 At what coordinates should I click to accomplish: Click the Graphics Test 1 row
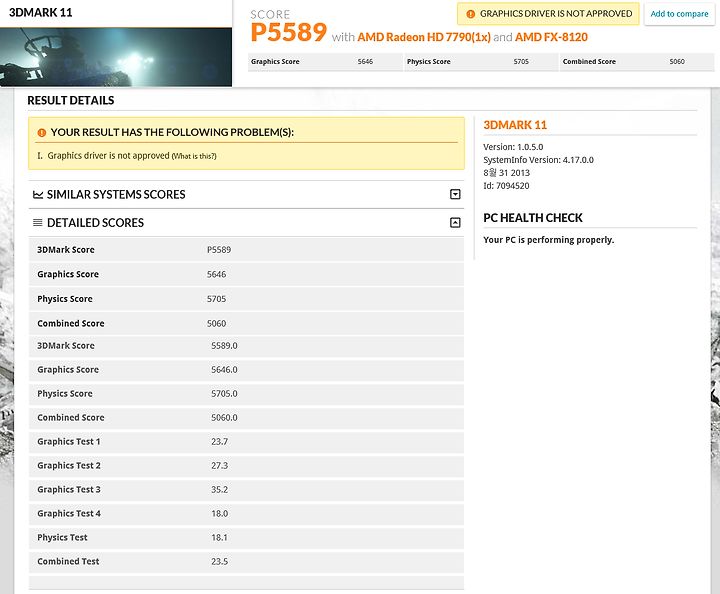click(246, 442)
